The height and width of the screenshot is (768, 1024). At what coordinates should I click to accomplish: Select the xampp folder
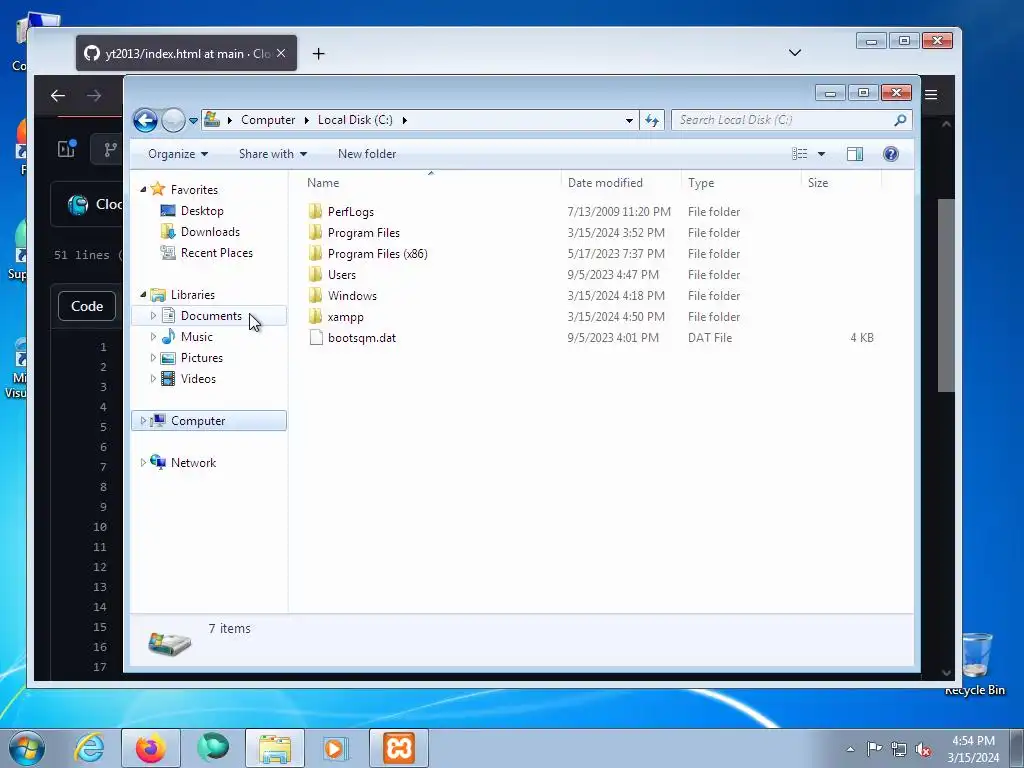345,317
